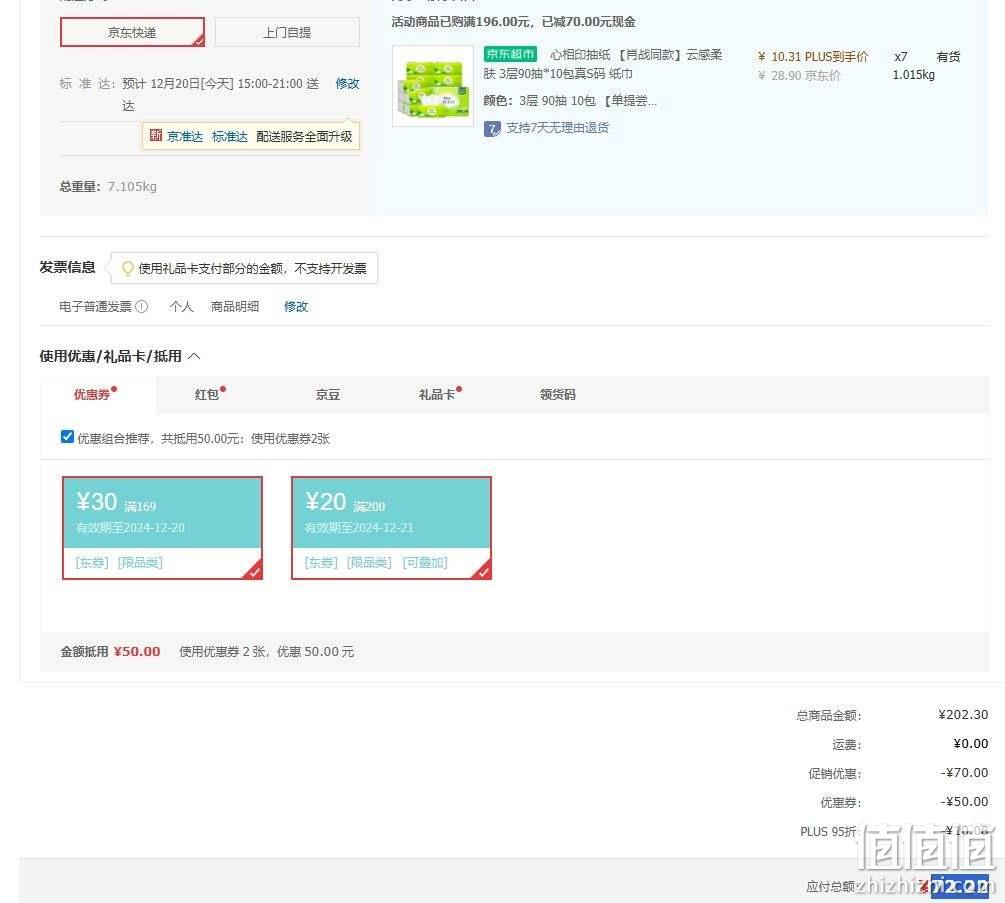Screen dimensions: 1005x903
Task: Choose 上门自提 pickup option
Action: [287, 32]
